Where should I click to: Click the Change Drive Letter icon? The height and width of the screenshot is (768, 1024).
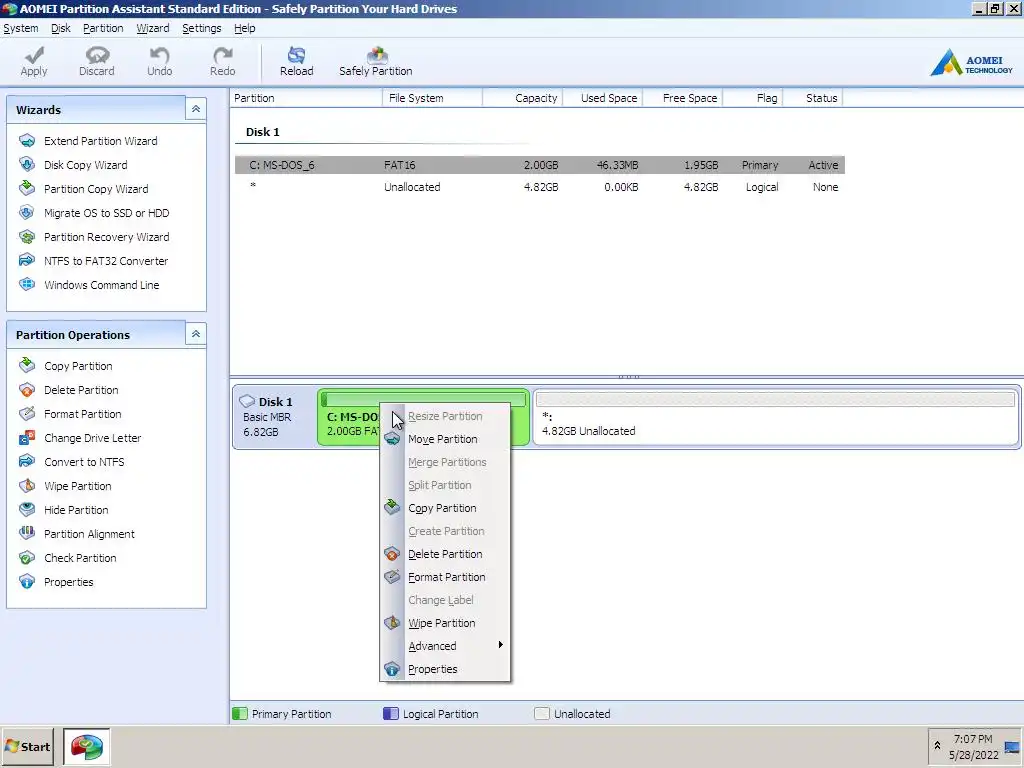click(27, 438)
